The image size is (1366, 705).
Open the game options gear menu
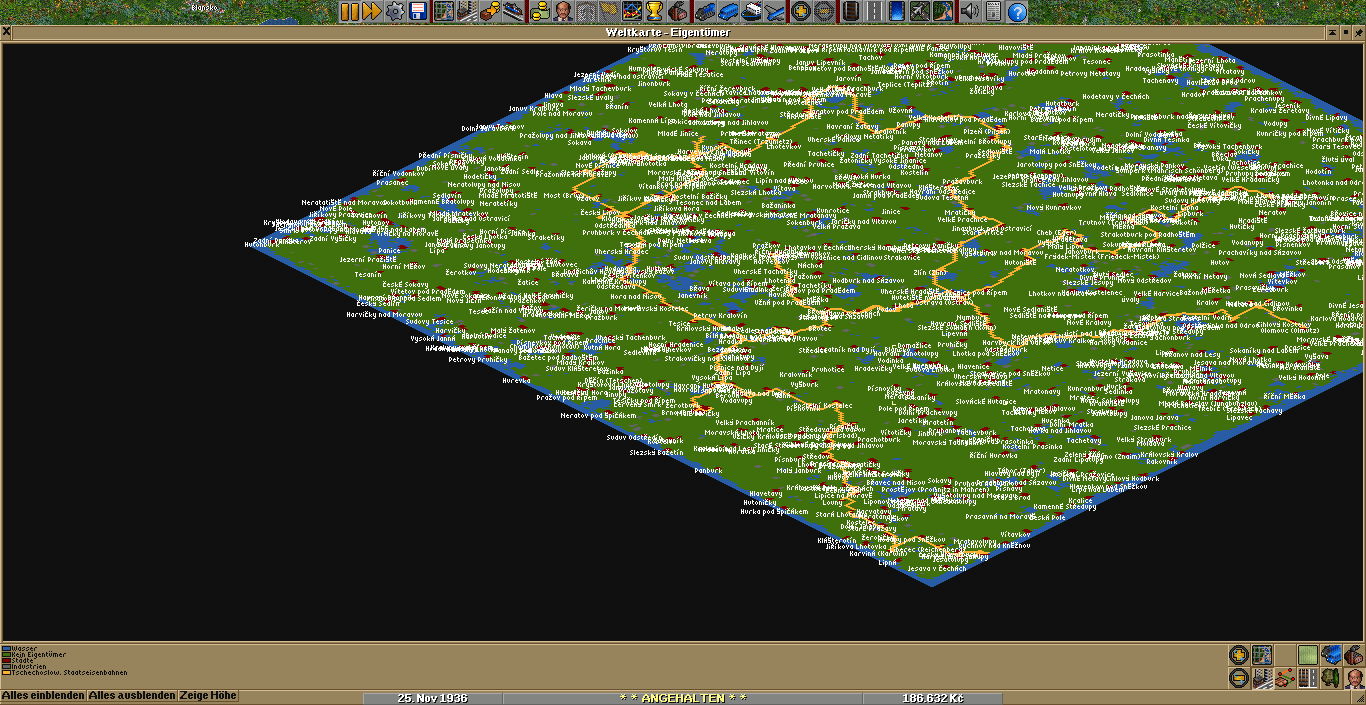coord(395,12)
